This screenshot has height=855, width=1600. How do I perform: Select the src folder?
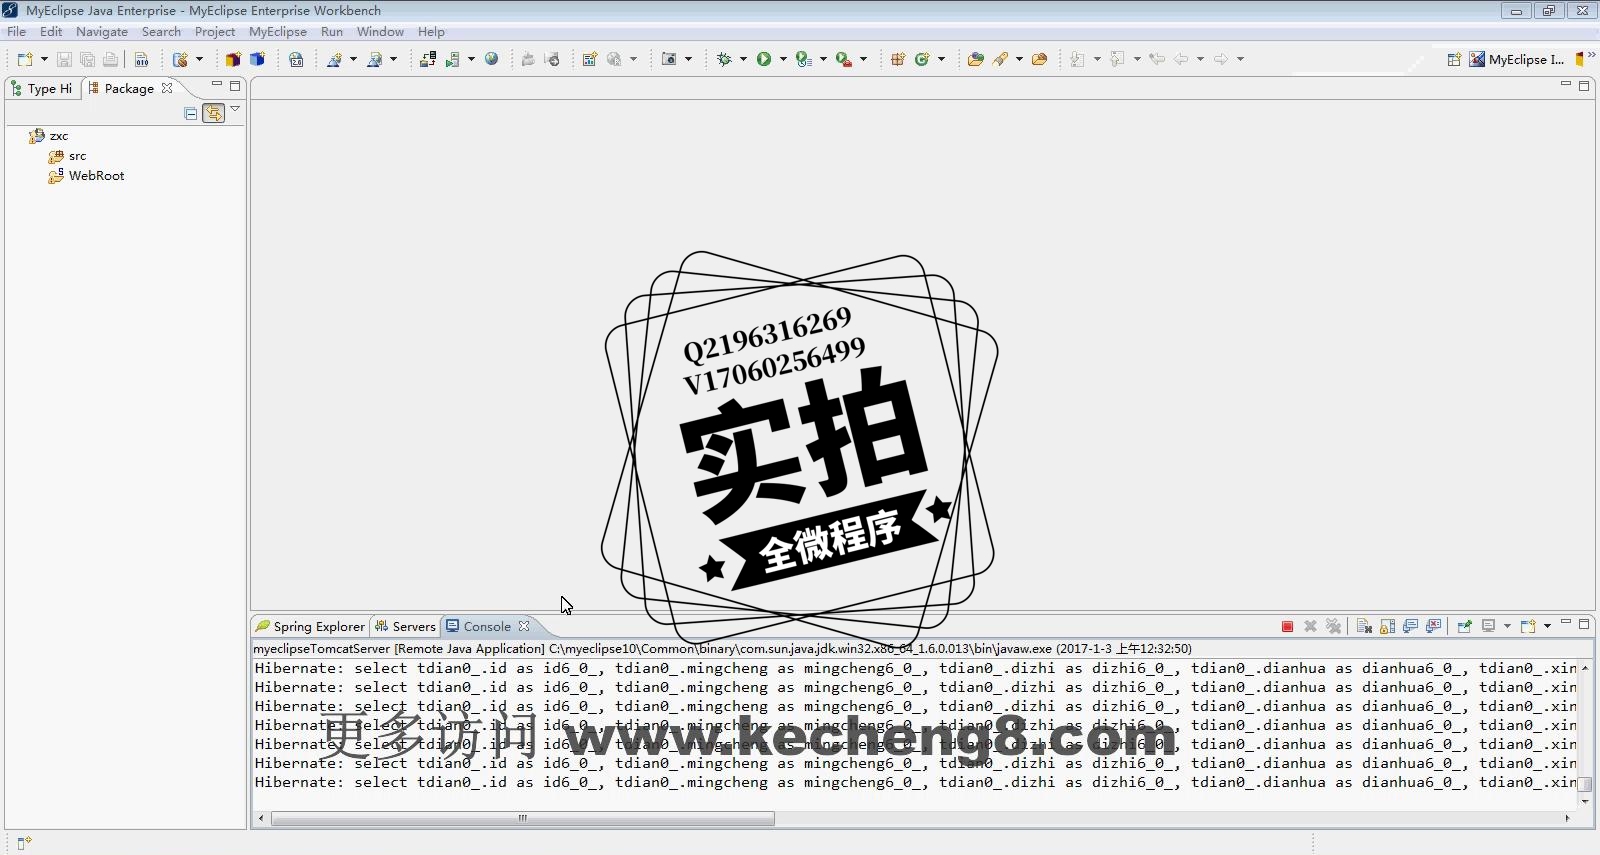pos(67,156)
